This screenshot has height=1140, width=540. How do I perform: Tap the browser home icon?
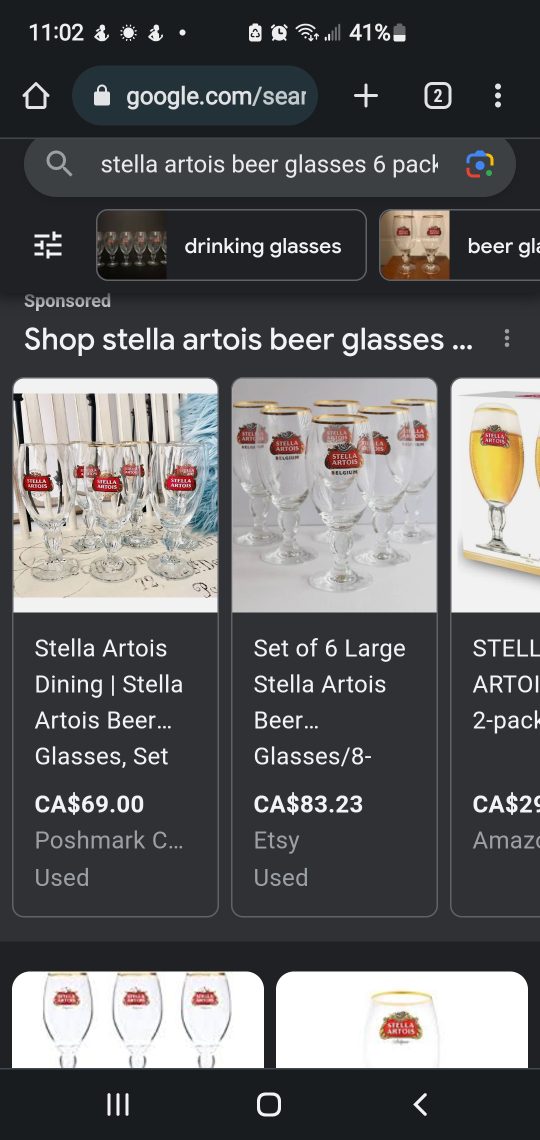(x=36, y=96)
